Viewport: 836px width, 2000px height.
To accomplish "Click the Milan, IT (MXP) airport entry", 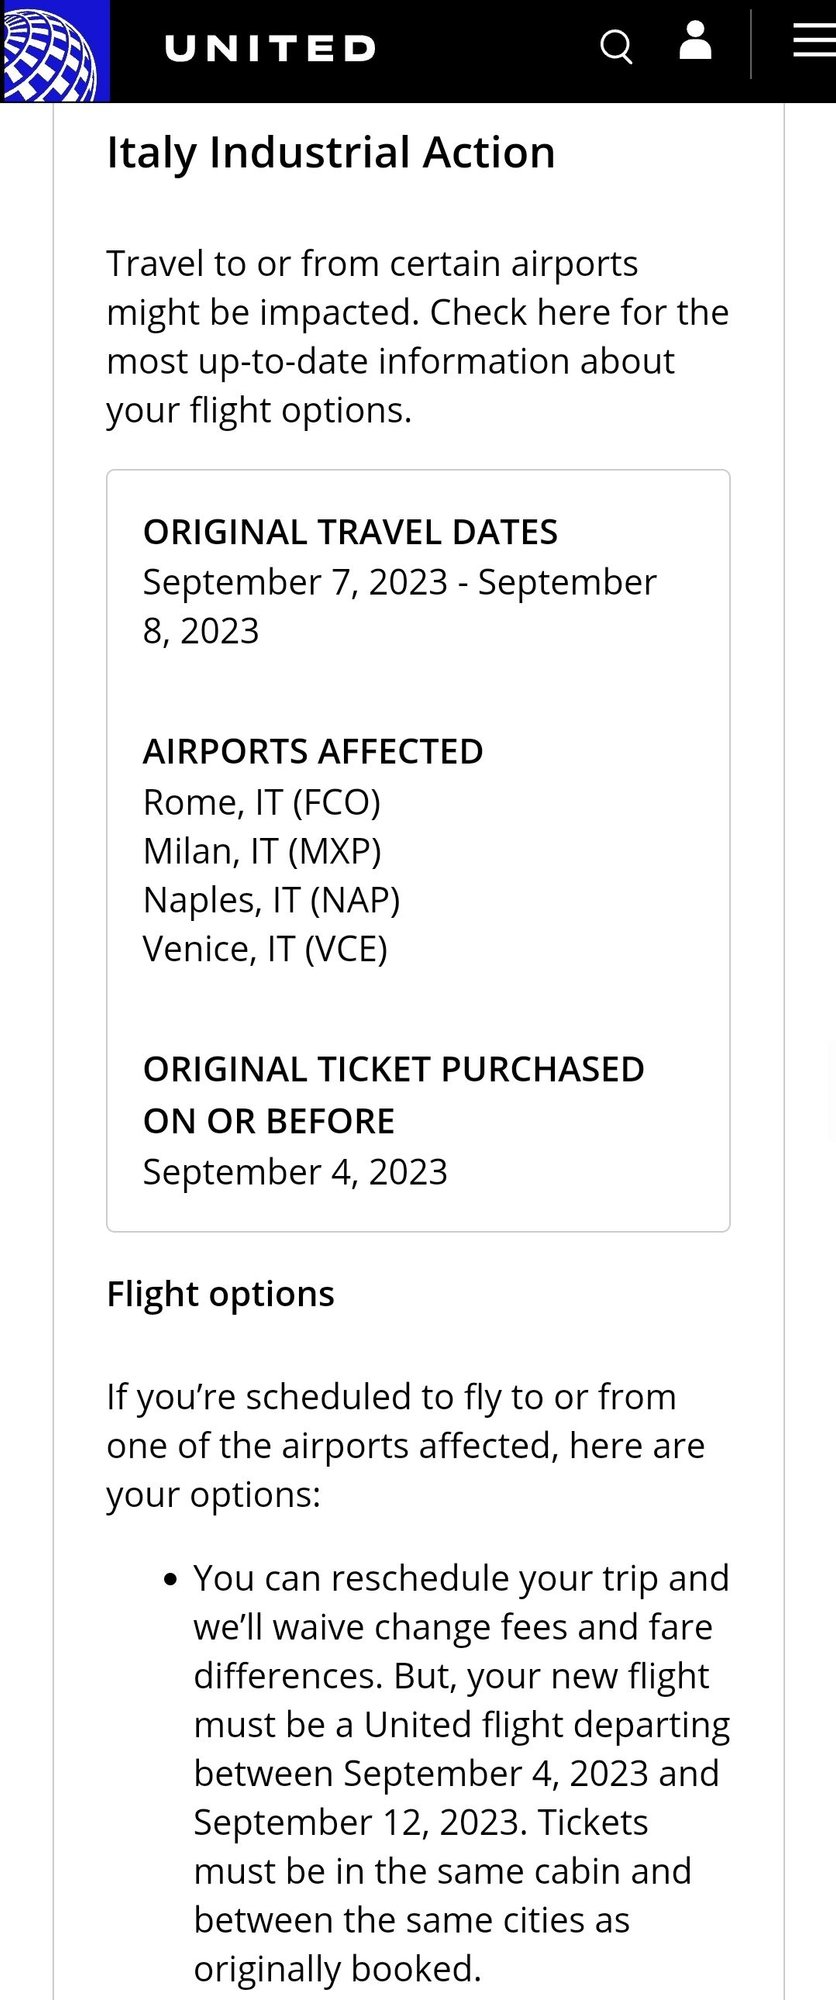I will [x=262, y=850].
